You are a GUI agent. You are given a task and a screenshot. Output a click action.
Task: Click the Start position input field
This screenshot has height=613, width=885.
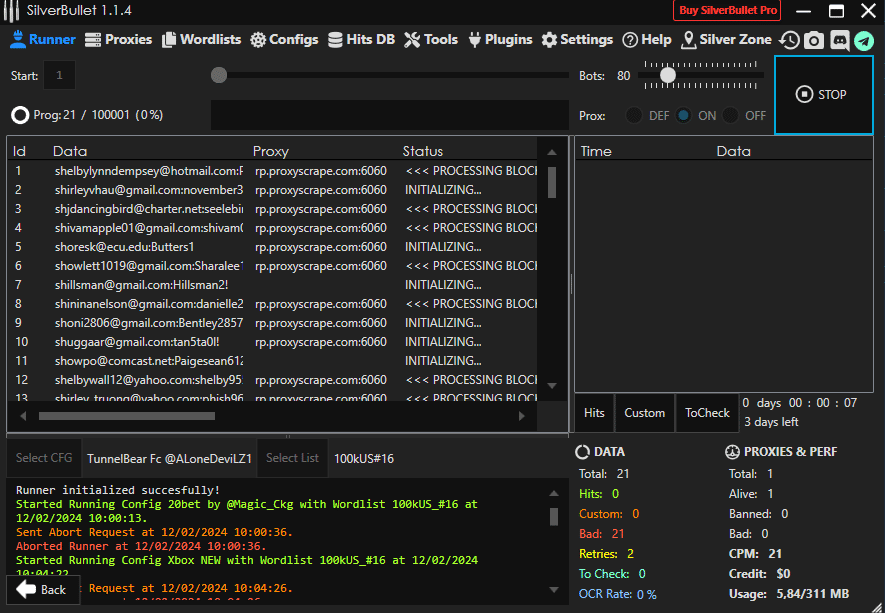[60, 75]
